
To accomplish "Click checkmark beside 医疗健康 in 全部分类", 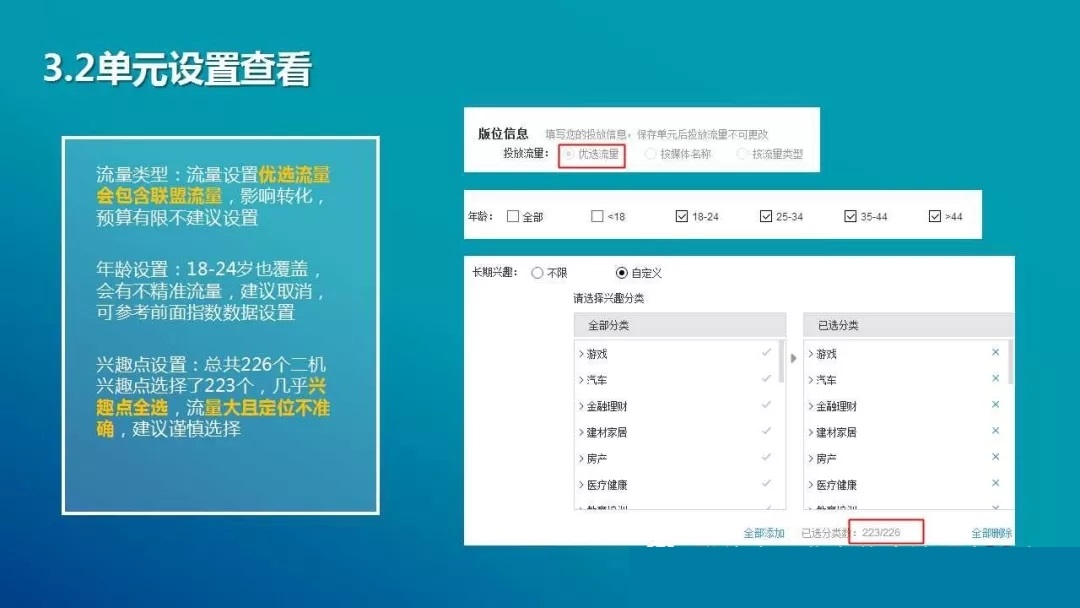I will 766,483.
